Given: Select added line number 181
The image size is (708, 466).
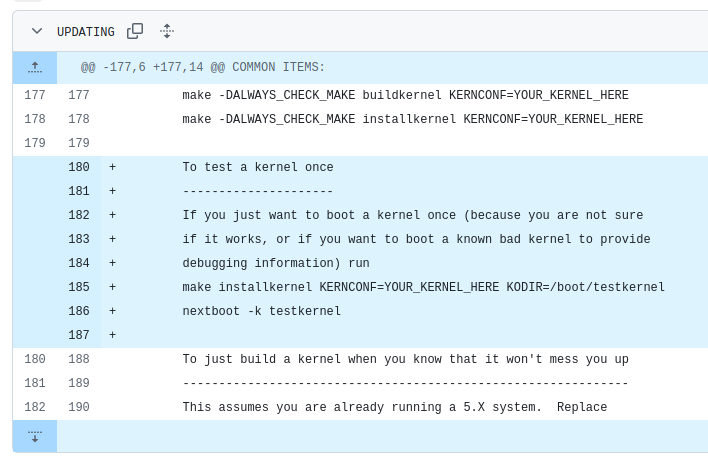Looking at the screenshot, I should [x=79, y=191].
